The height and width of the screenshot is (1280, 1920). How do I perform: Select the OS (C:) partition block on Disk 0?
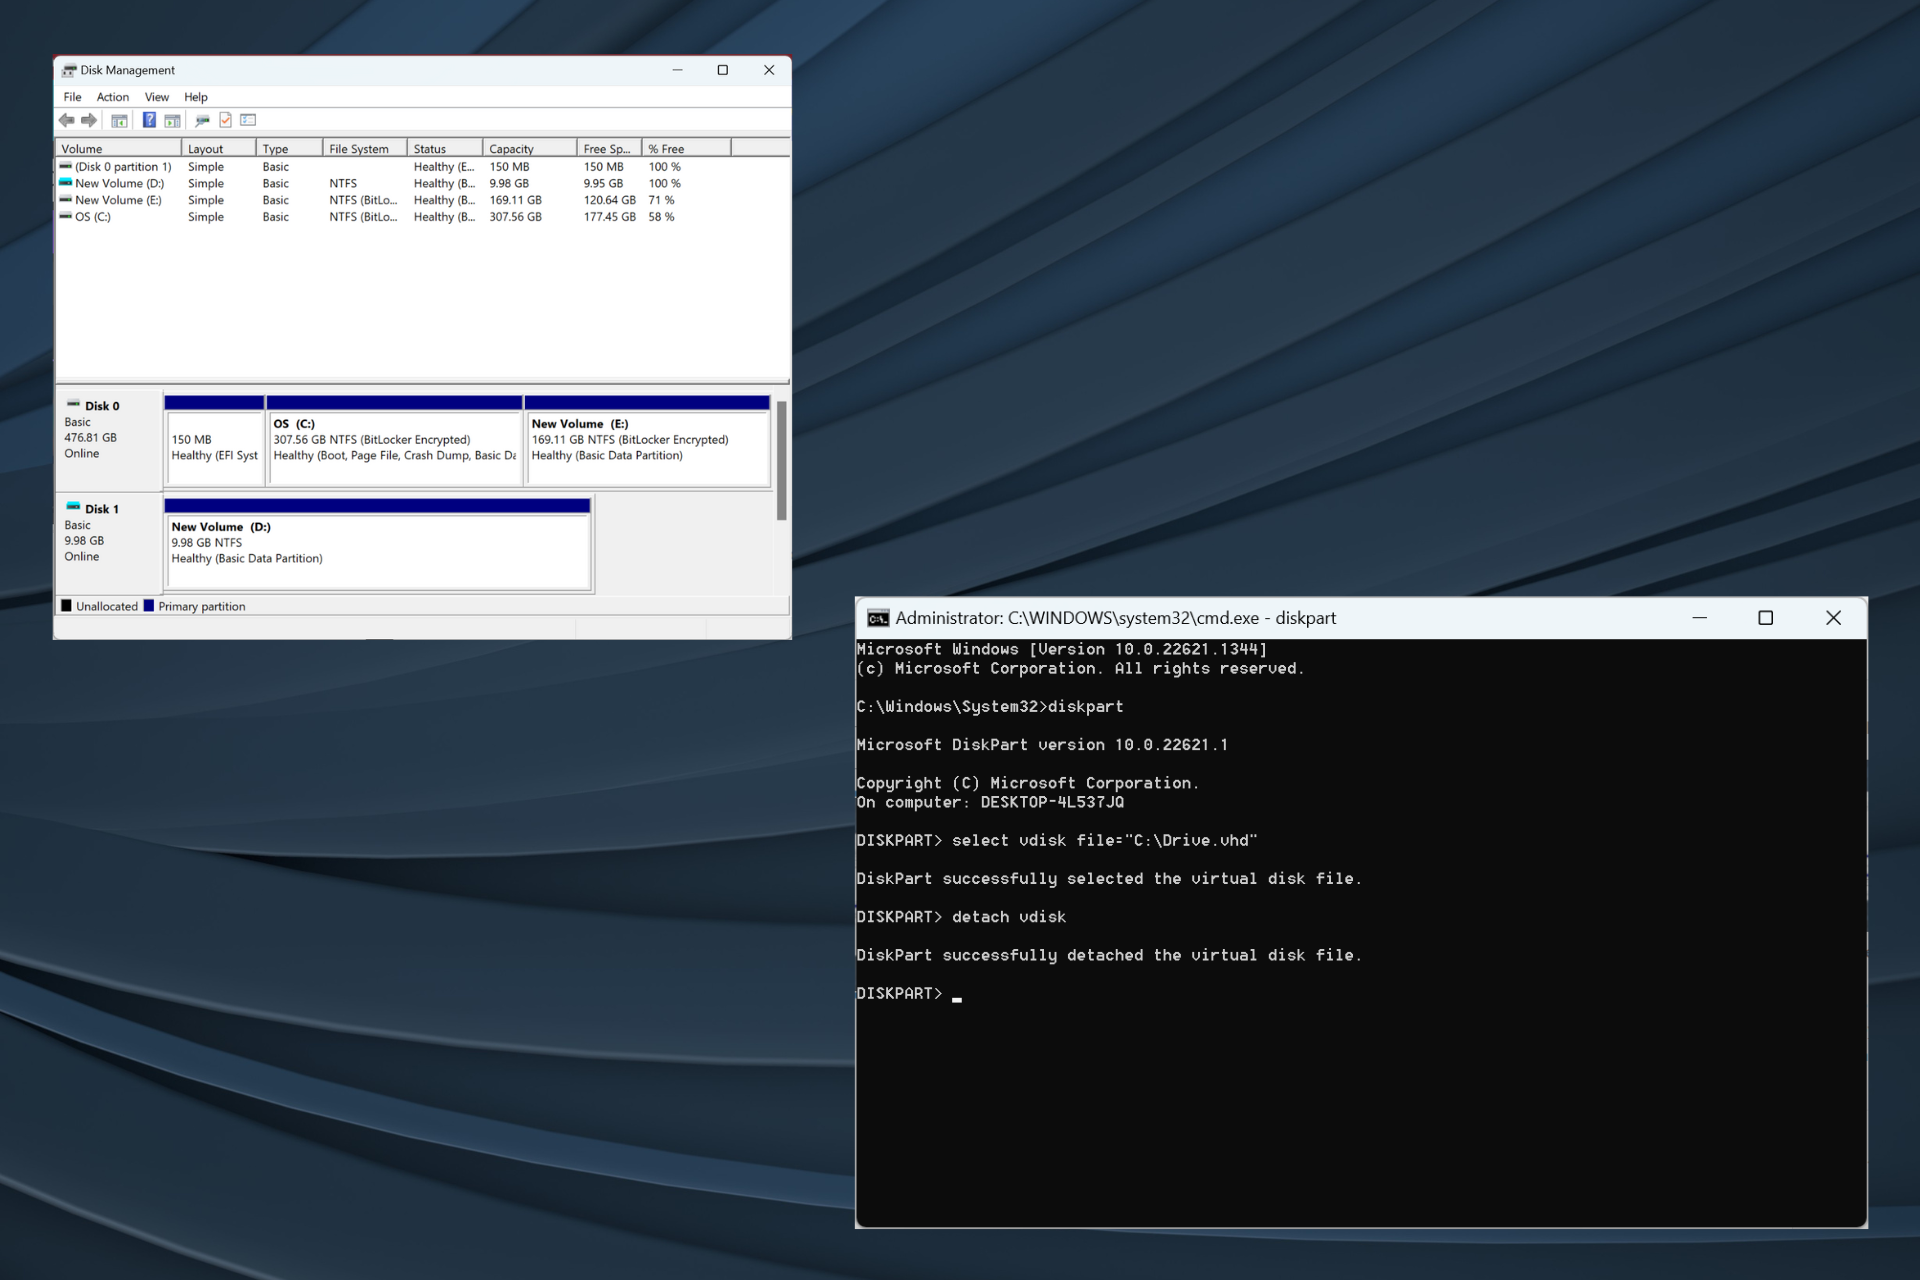(x=394, y=440)
